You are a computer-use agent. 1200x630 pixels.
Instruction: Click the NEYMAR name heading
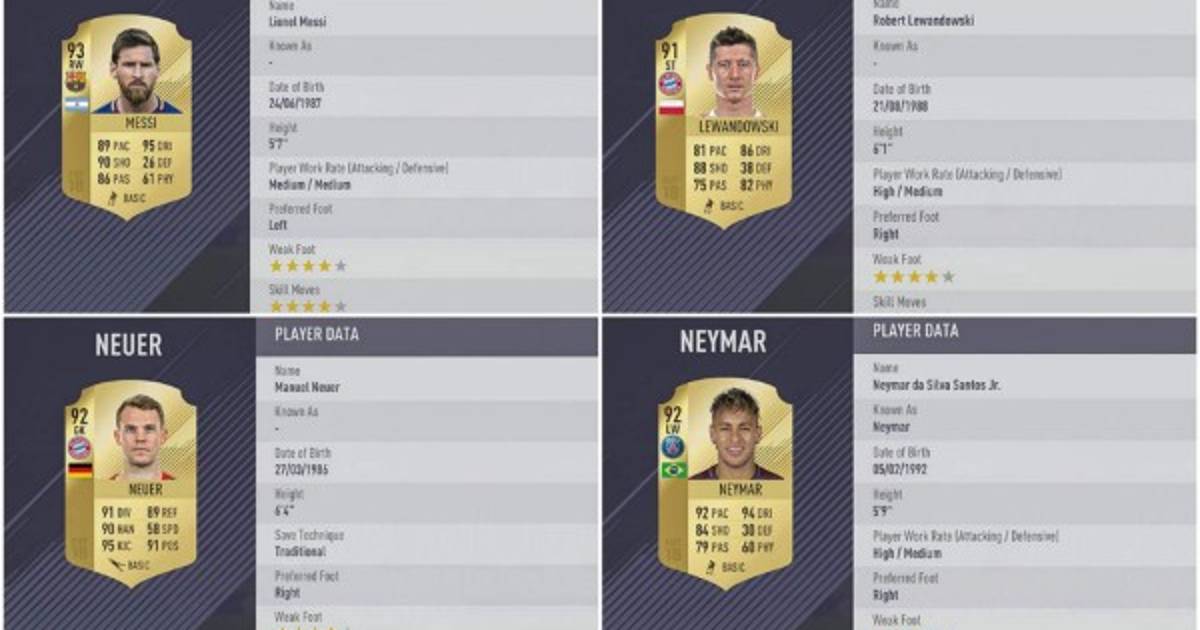click(x=723, y=341)
